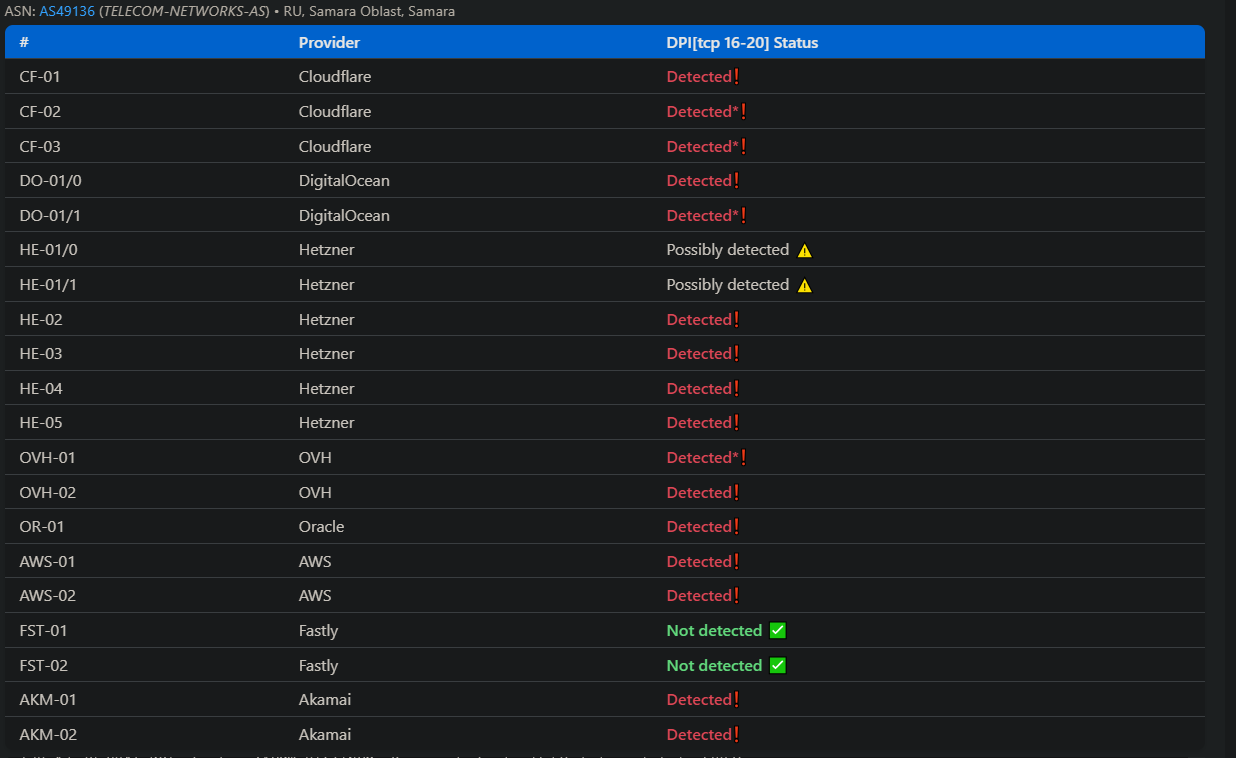
Task: Click 'Not detected' status for FST-02
Action: point(714,666)
